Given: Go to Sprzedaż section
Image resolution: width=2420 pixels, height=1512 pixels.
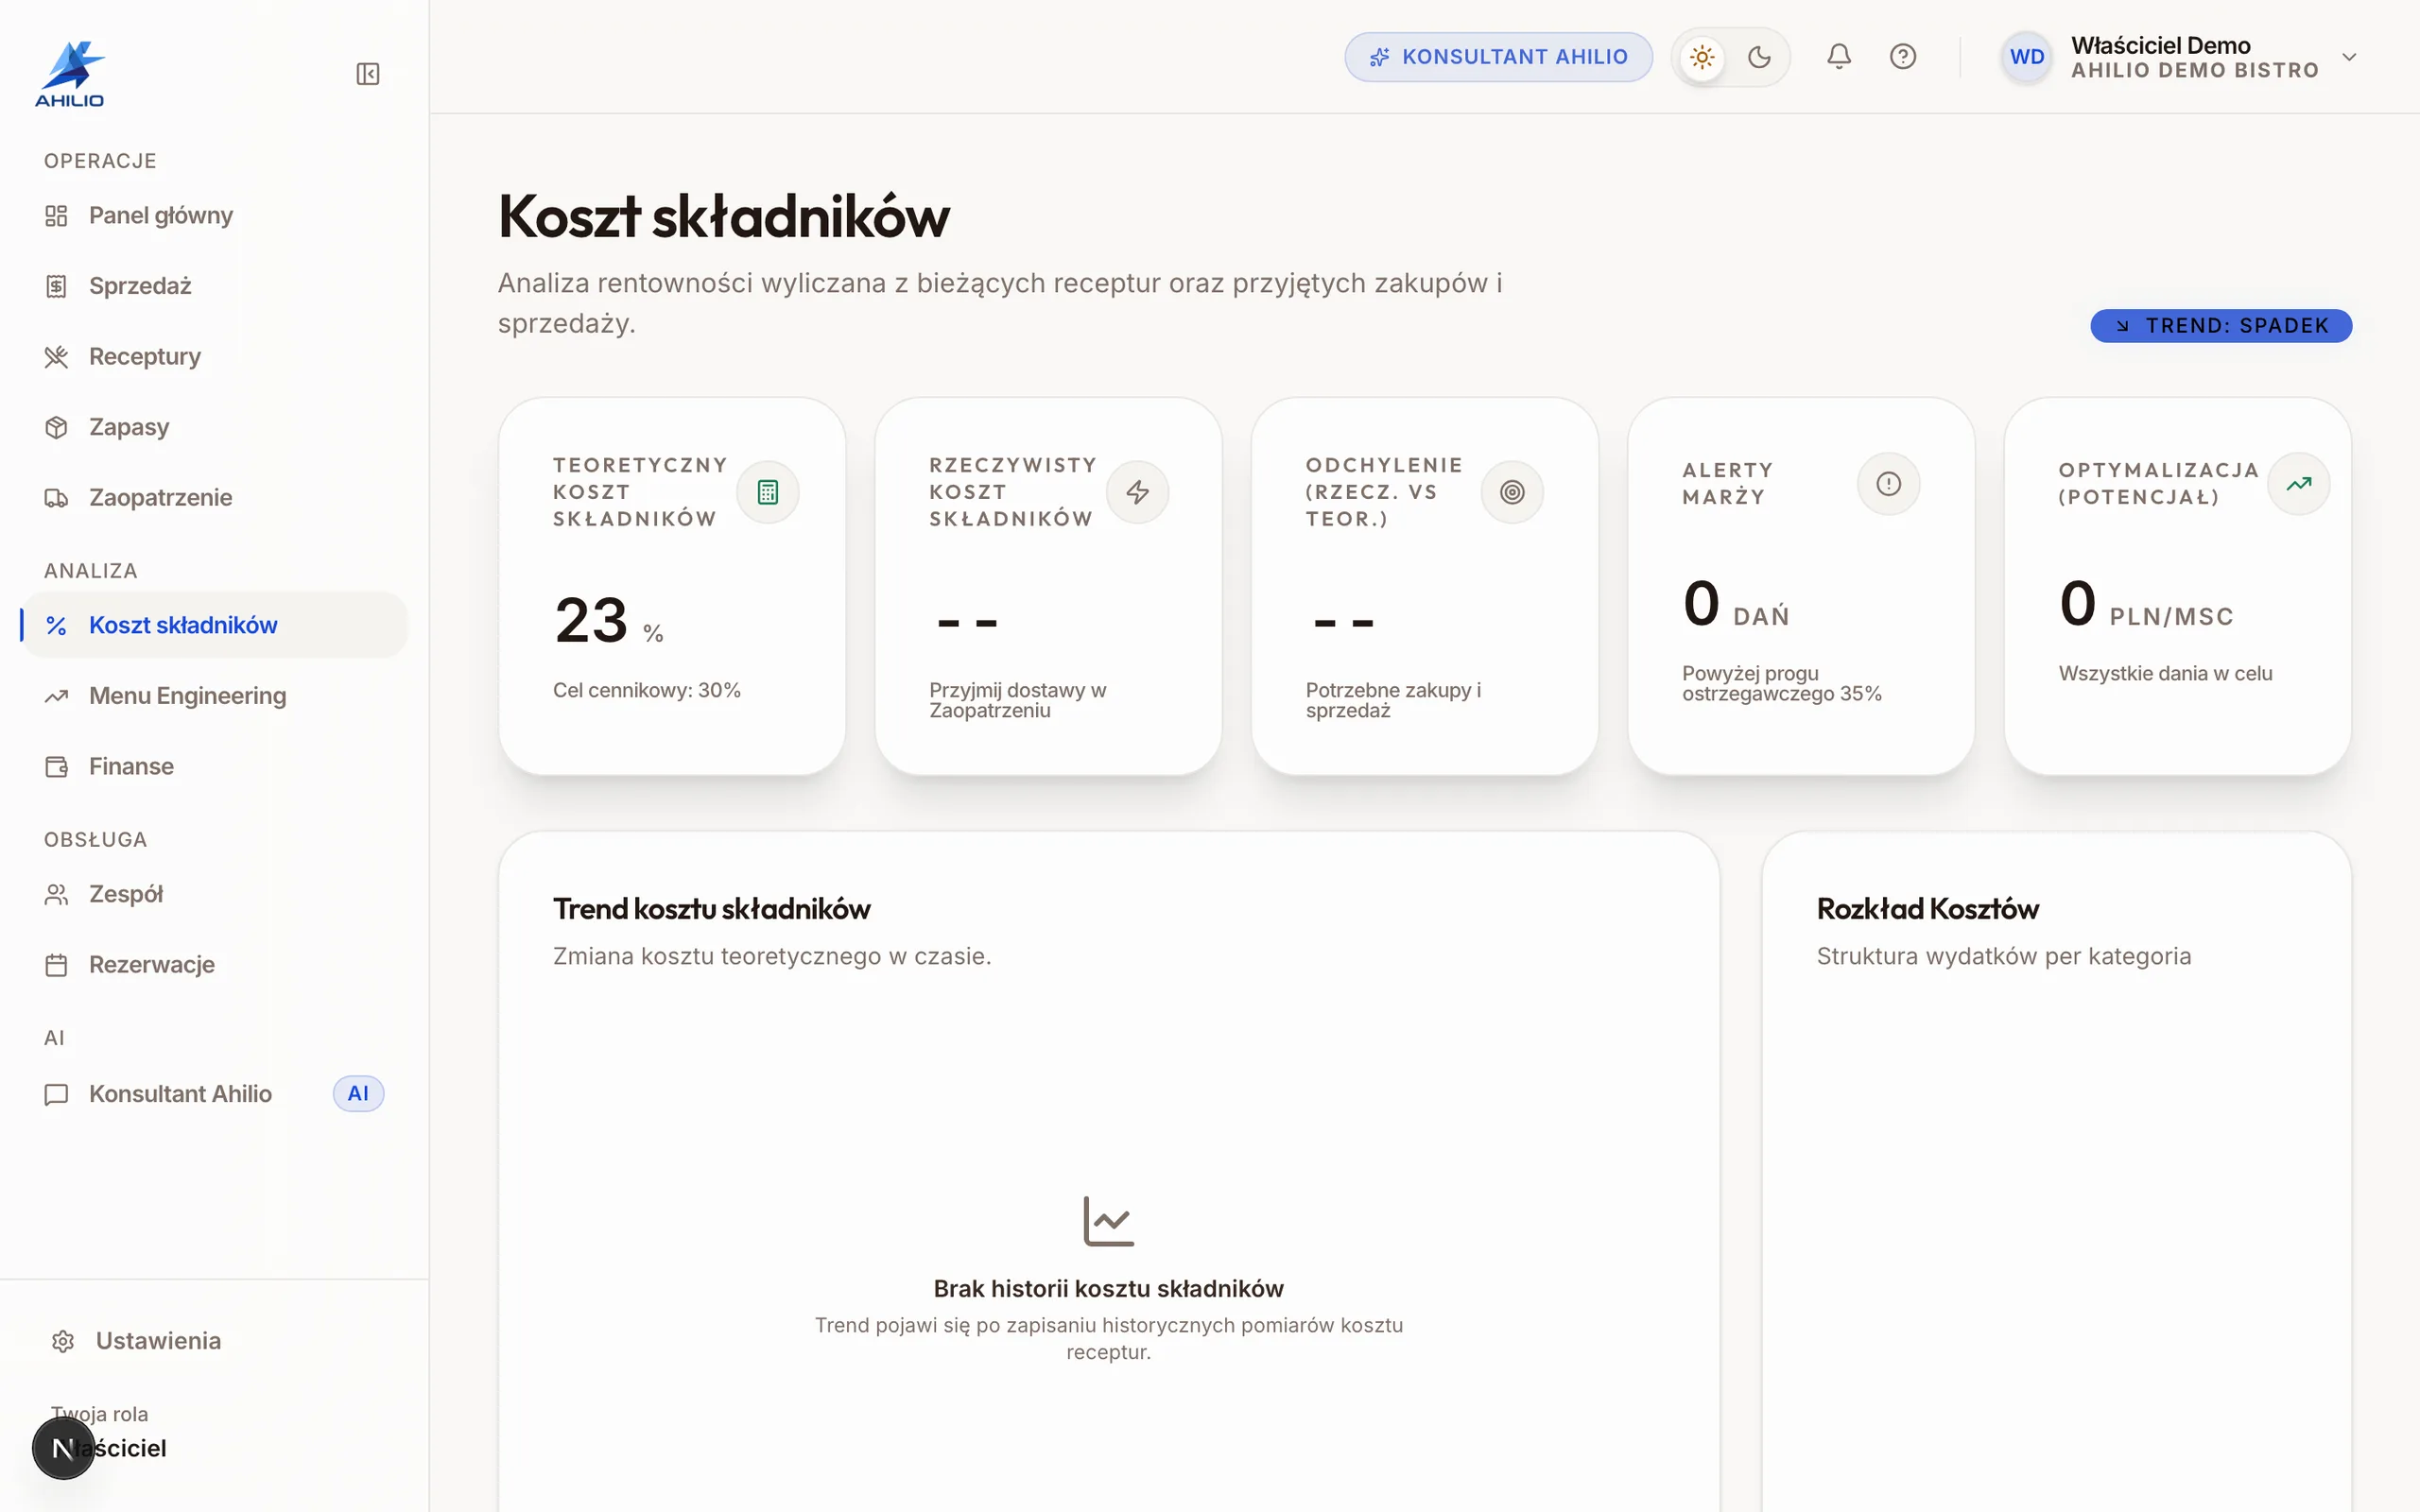Looking at the screenshot, I should [214, 286].
